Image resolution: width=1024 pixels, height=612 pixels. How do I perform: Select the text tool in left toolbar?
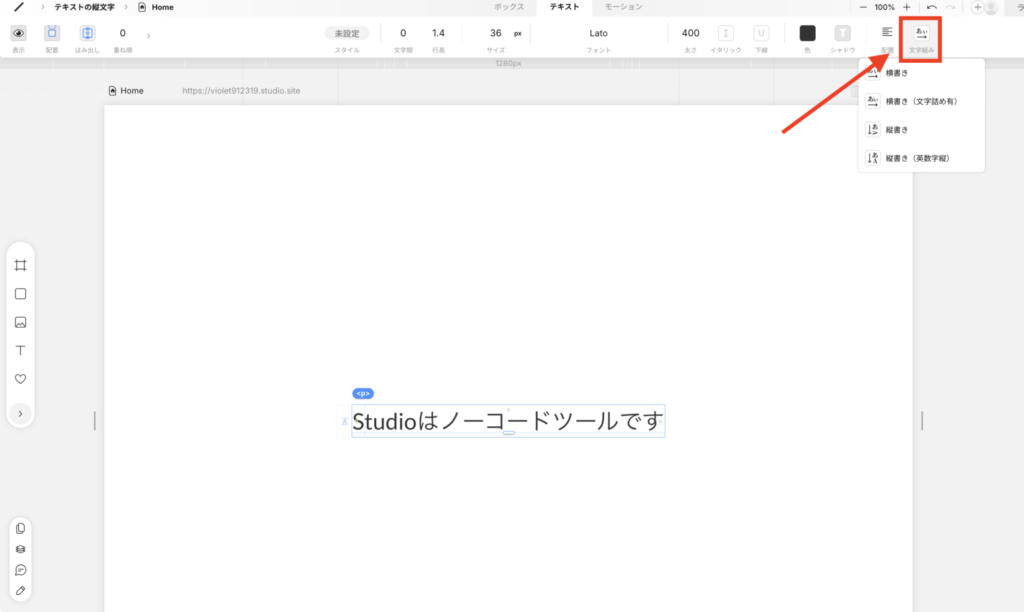click(20, 351)
